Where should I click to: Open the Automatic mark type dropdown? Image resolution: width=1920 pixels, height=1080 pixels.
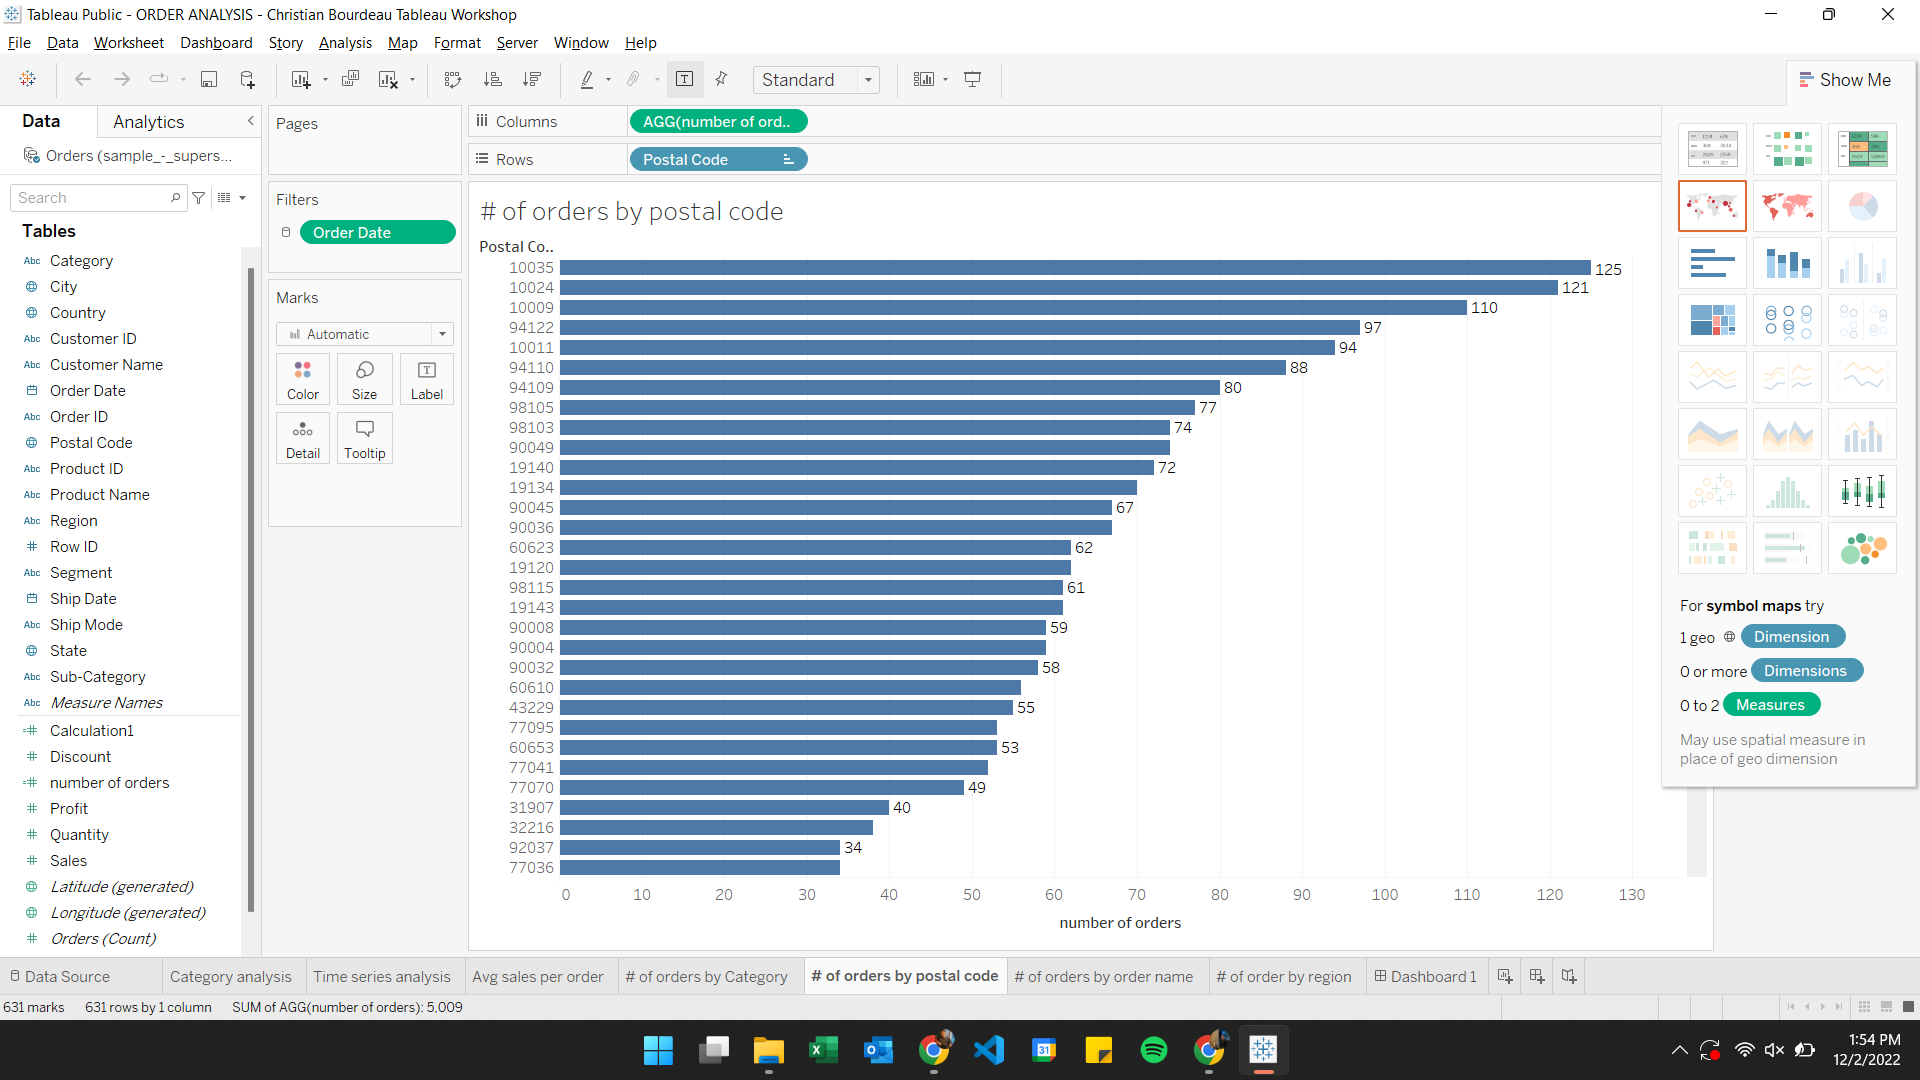tap(441, 334)
